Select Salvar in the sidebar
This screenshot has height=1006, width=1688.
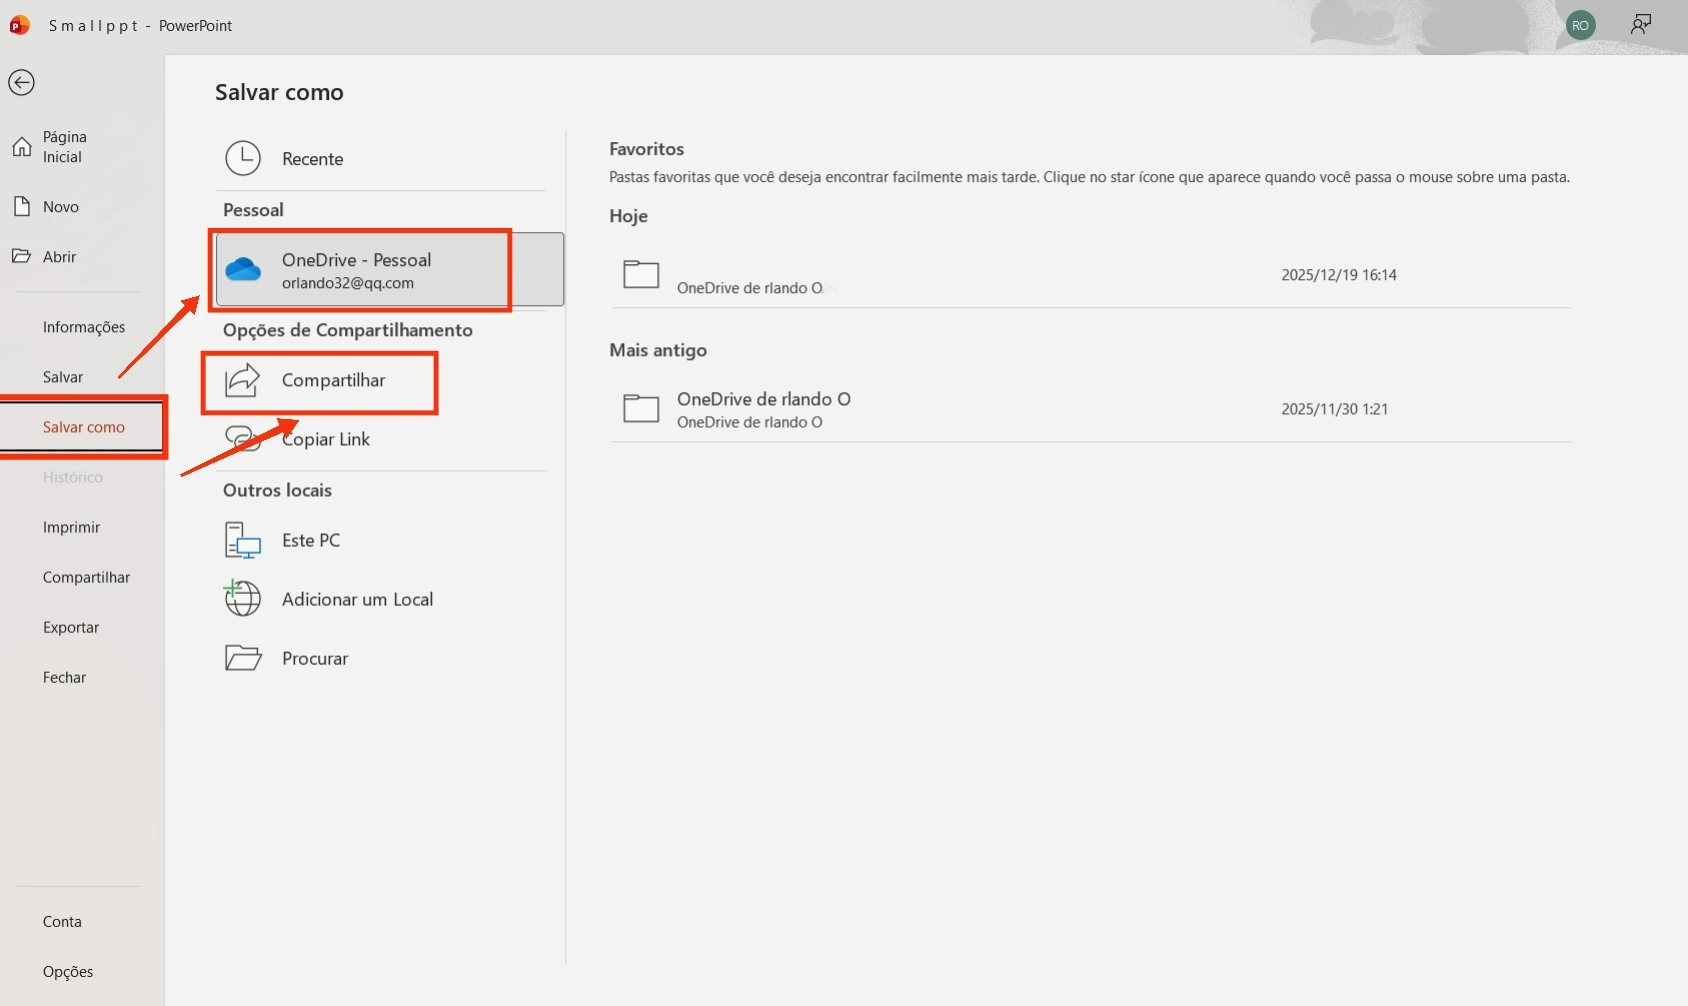coord(63,377)
